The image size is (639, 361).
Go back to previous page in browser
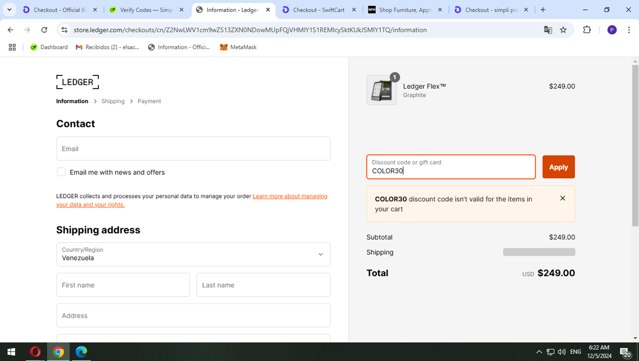point(11,30)
